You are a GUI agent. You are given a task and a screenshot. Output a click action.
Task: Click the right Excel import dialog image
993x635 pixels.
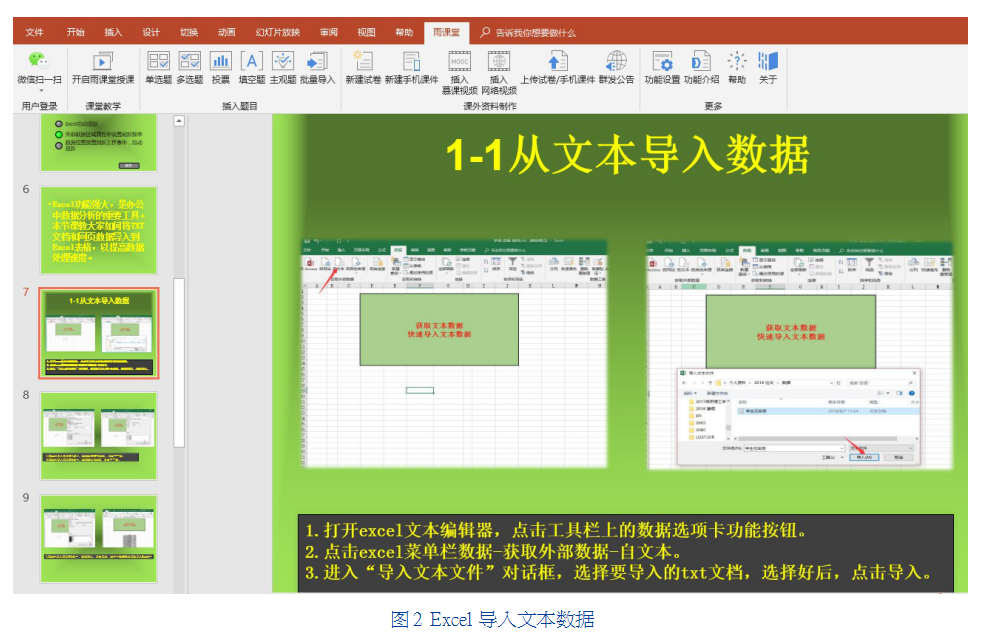[x=799, y=355]
